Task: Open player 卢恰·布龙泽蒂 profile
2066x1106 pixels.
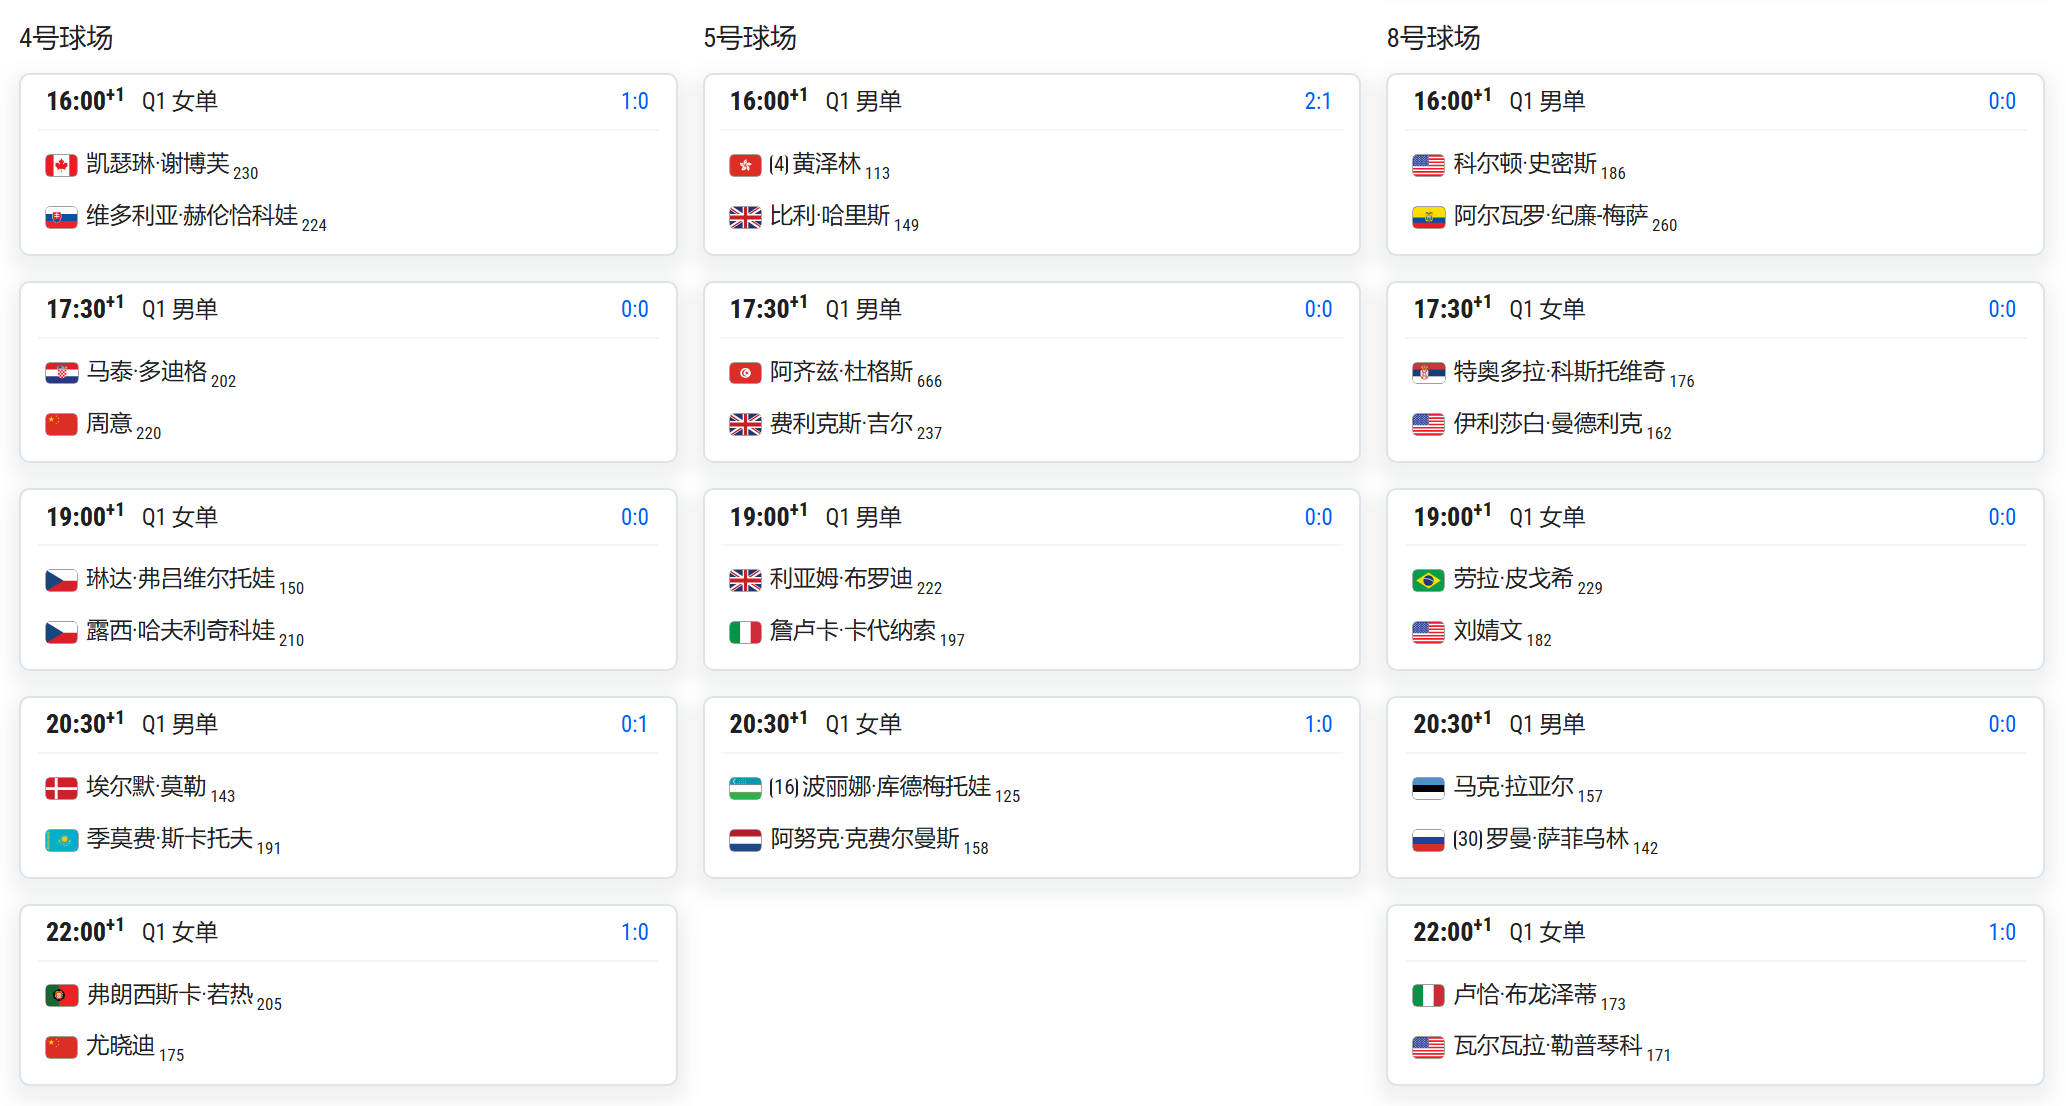Action: [x=1525, y=995]
